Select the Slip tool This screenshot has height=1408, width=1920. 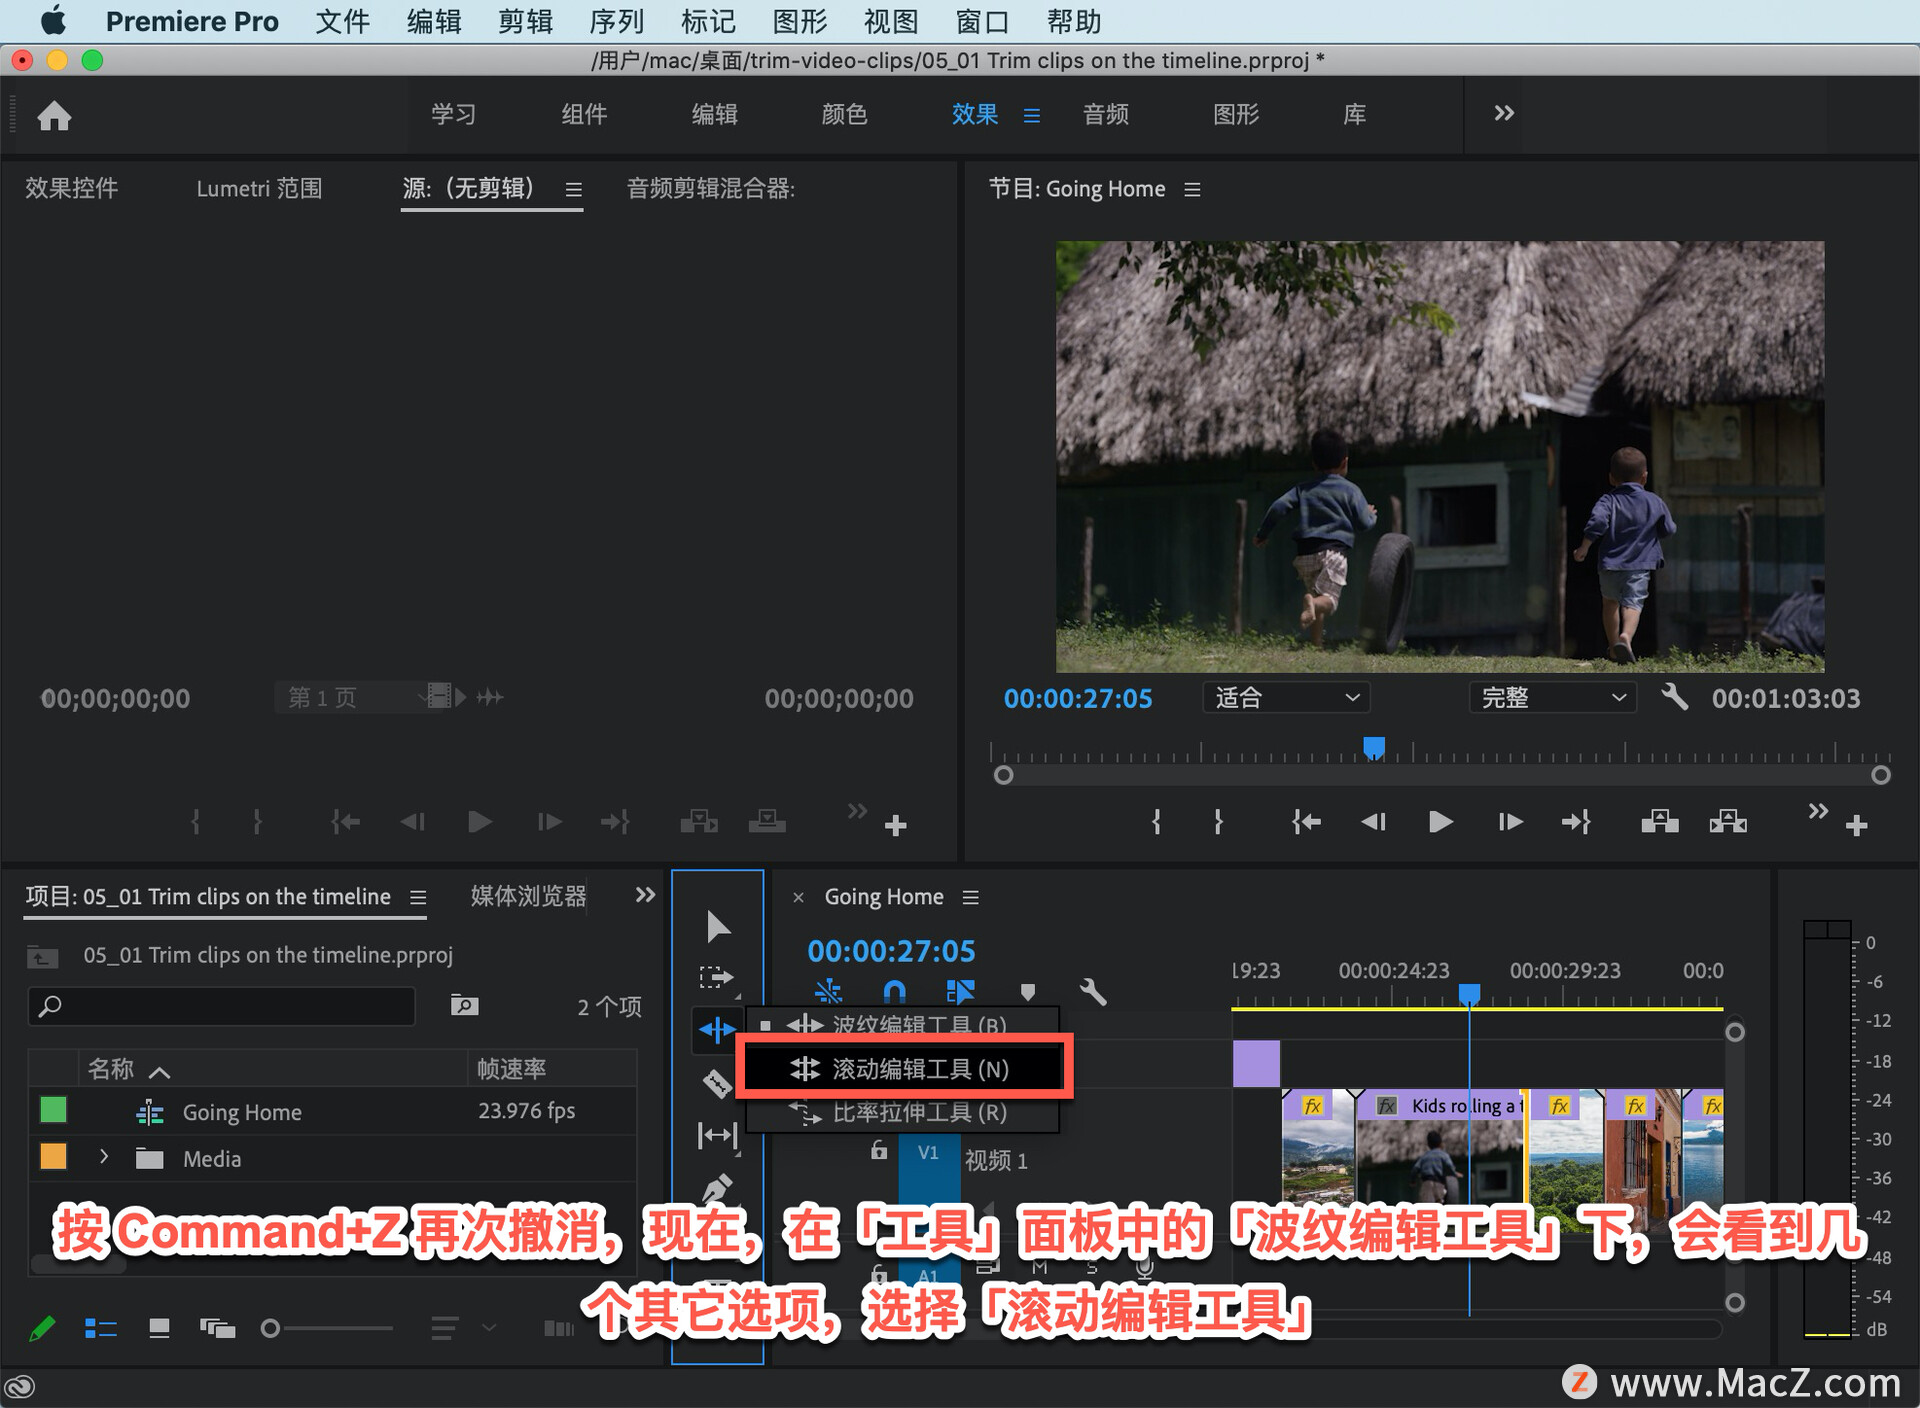tap(717, 1134)
